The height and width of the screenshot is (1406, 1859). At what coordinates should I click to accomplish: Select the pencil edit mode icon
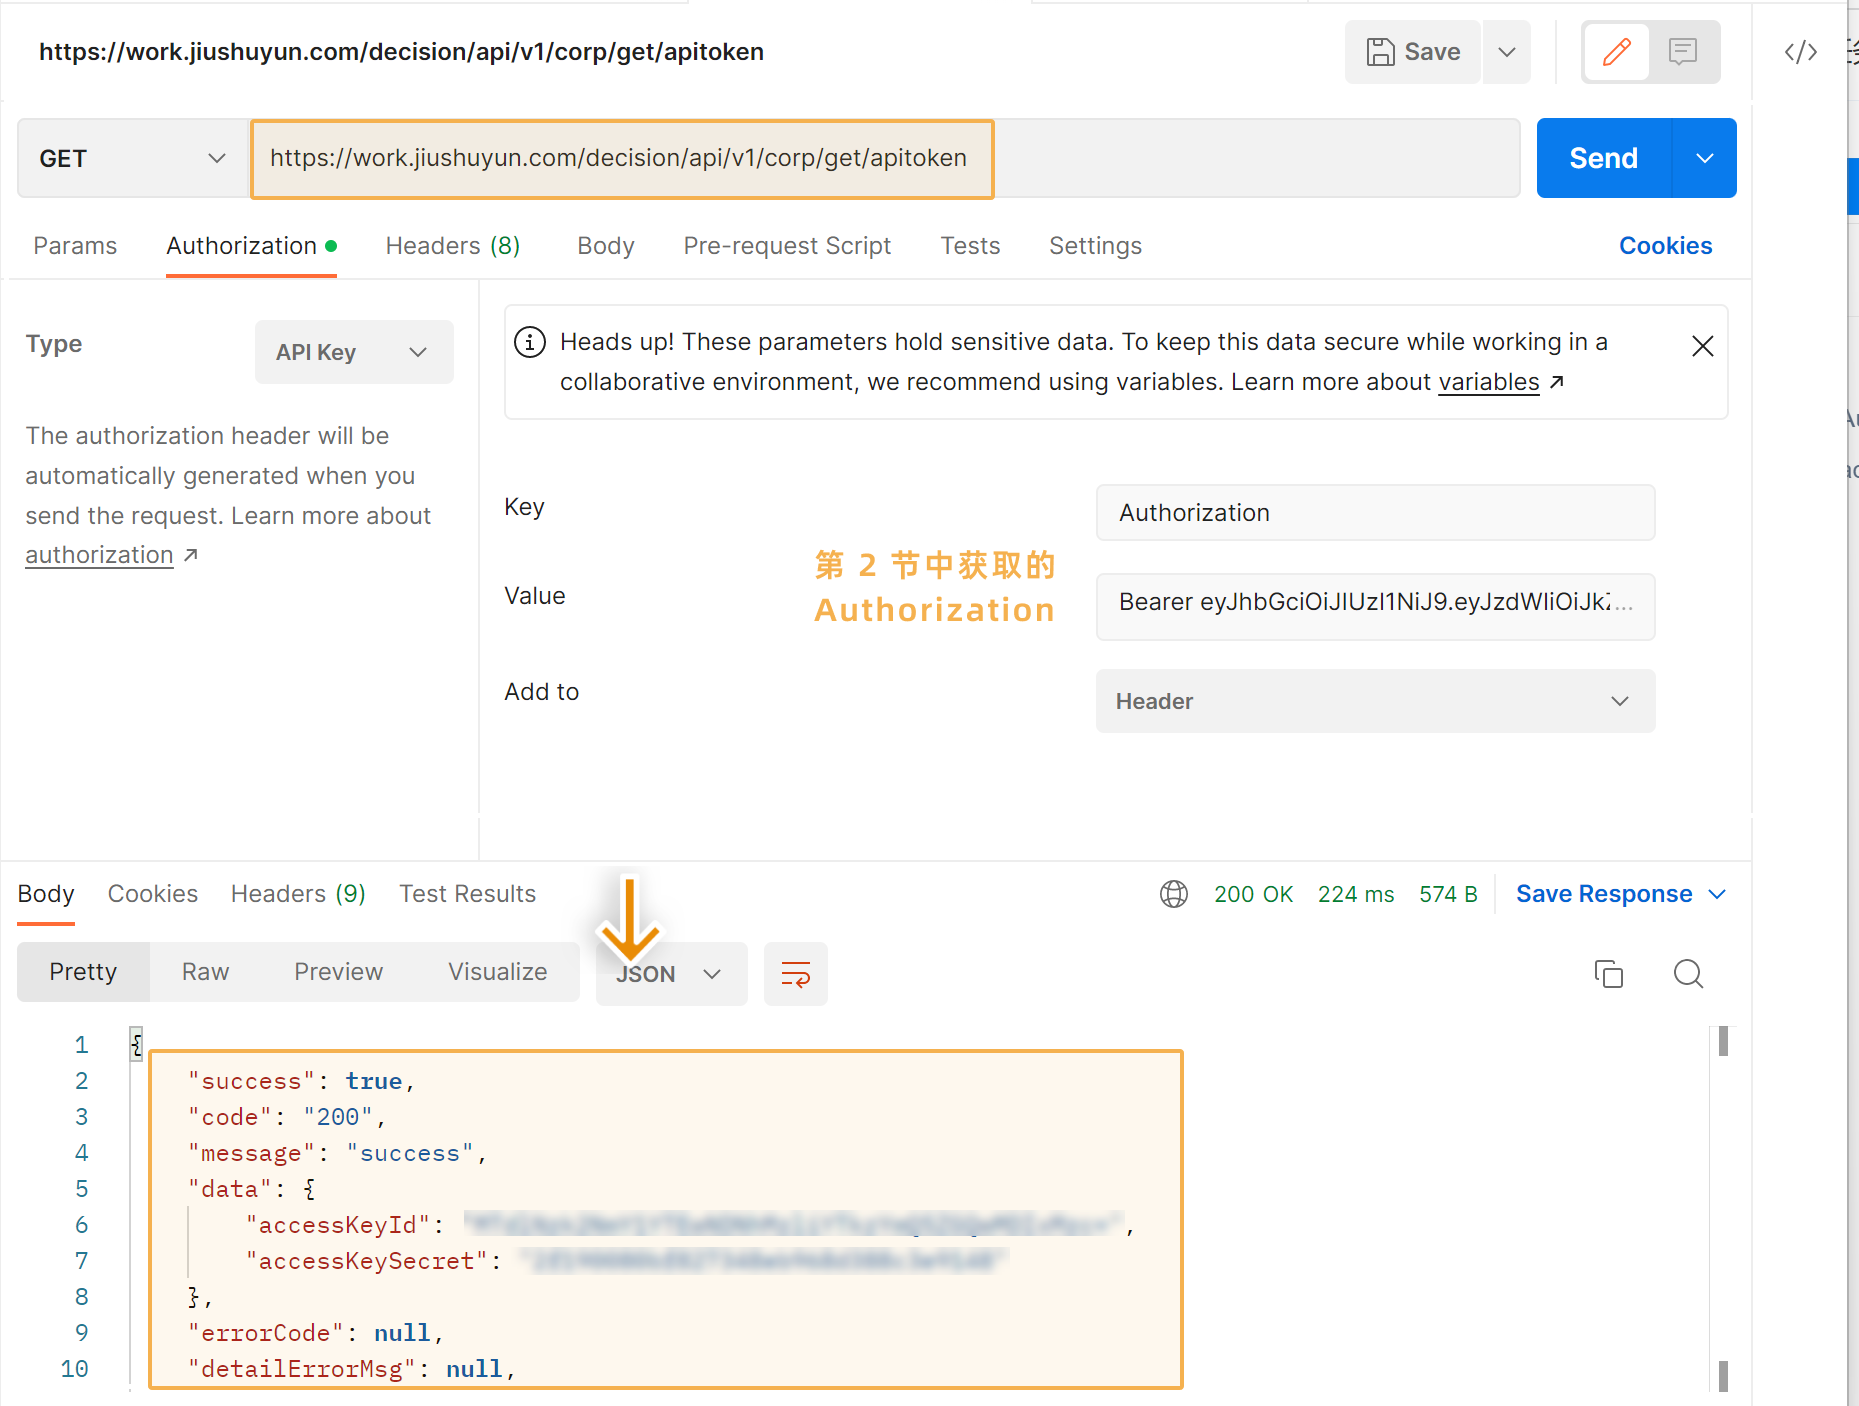tap(1616, 52)
